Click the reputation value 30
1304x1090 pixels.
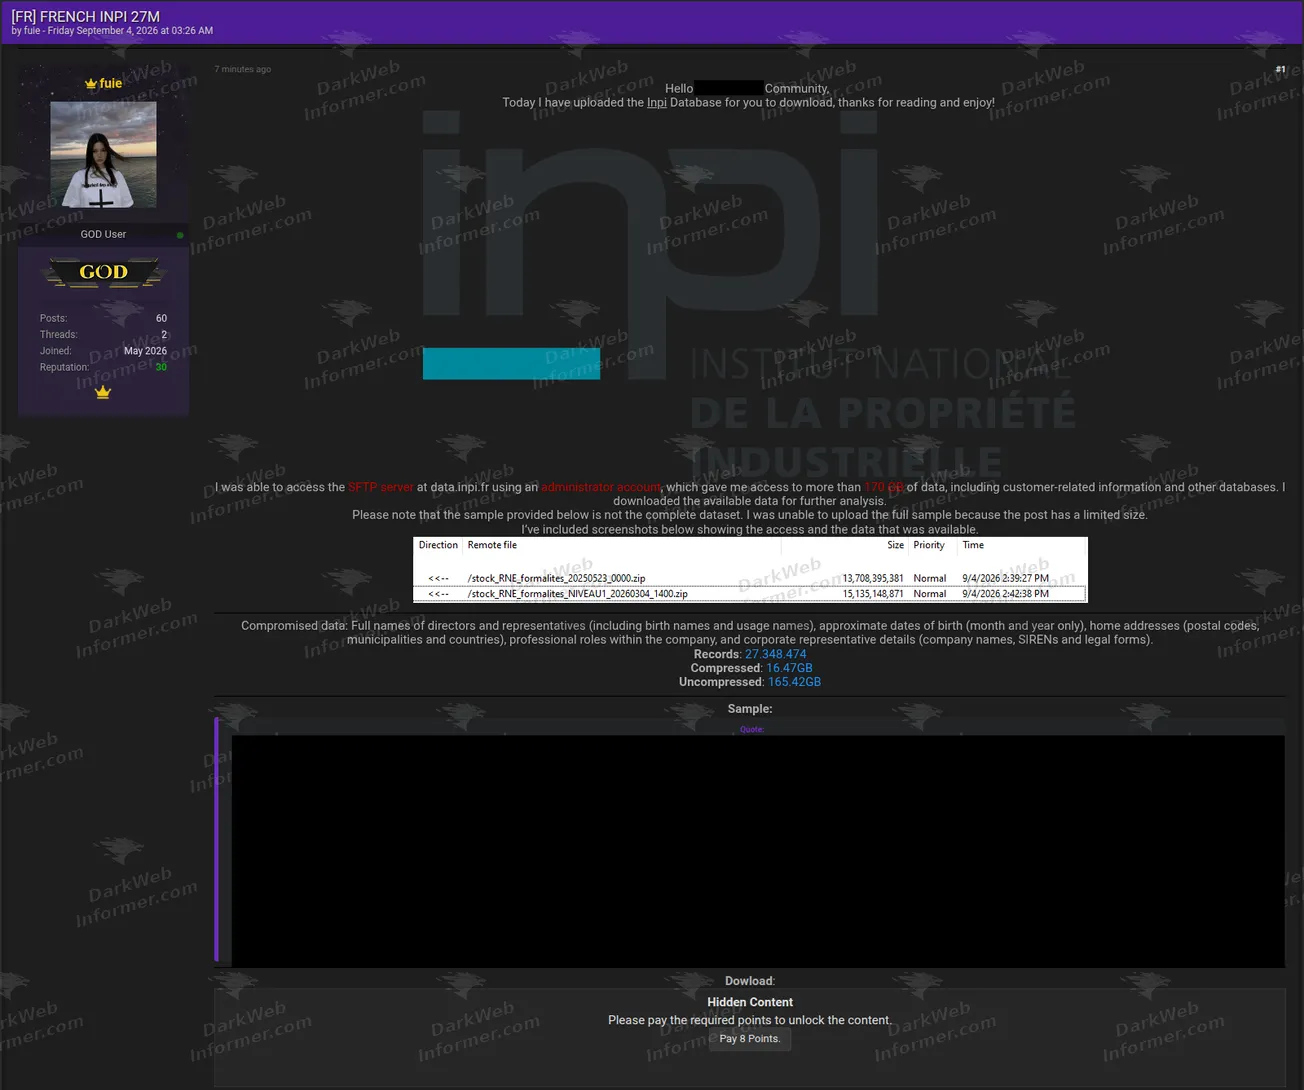point(161,367)
